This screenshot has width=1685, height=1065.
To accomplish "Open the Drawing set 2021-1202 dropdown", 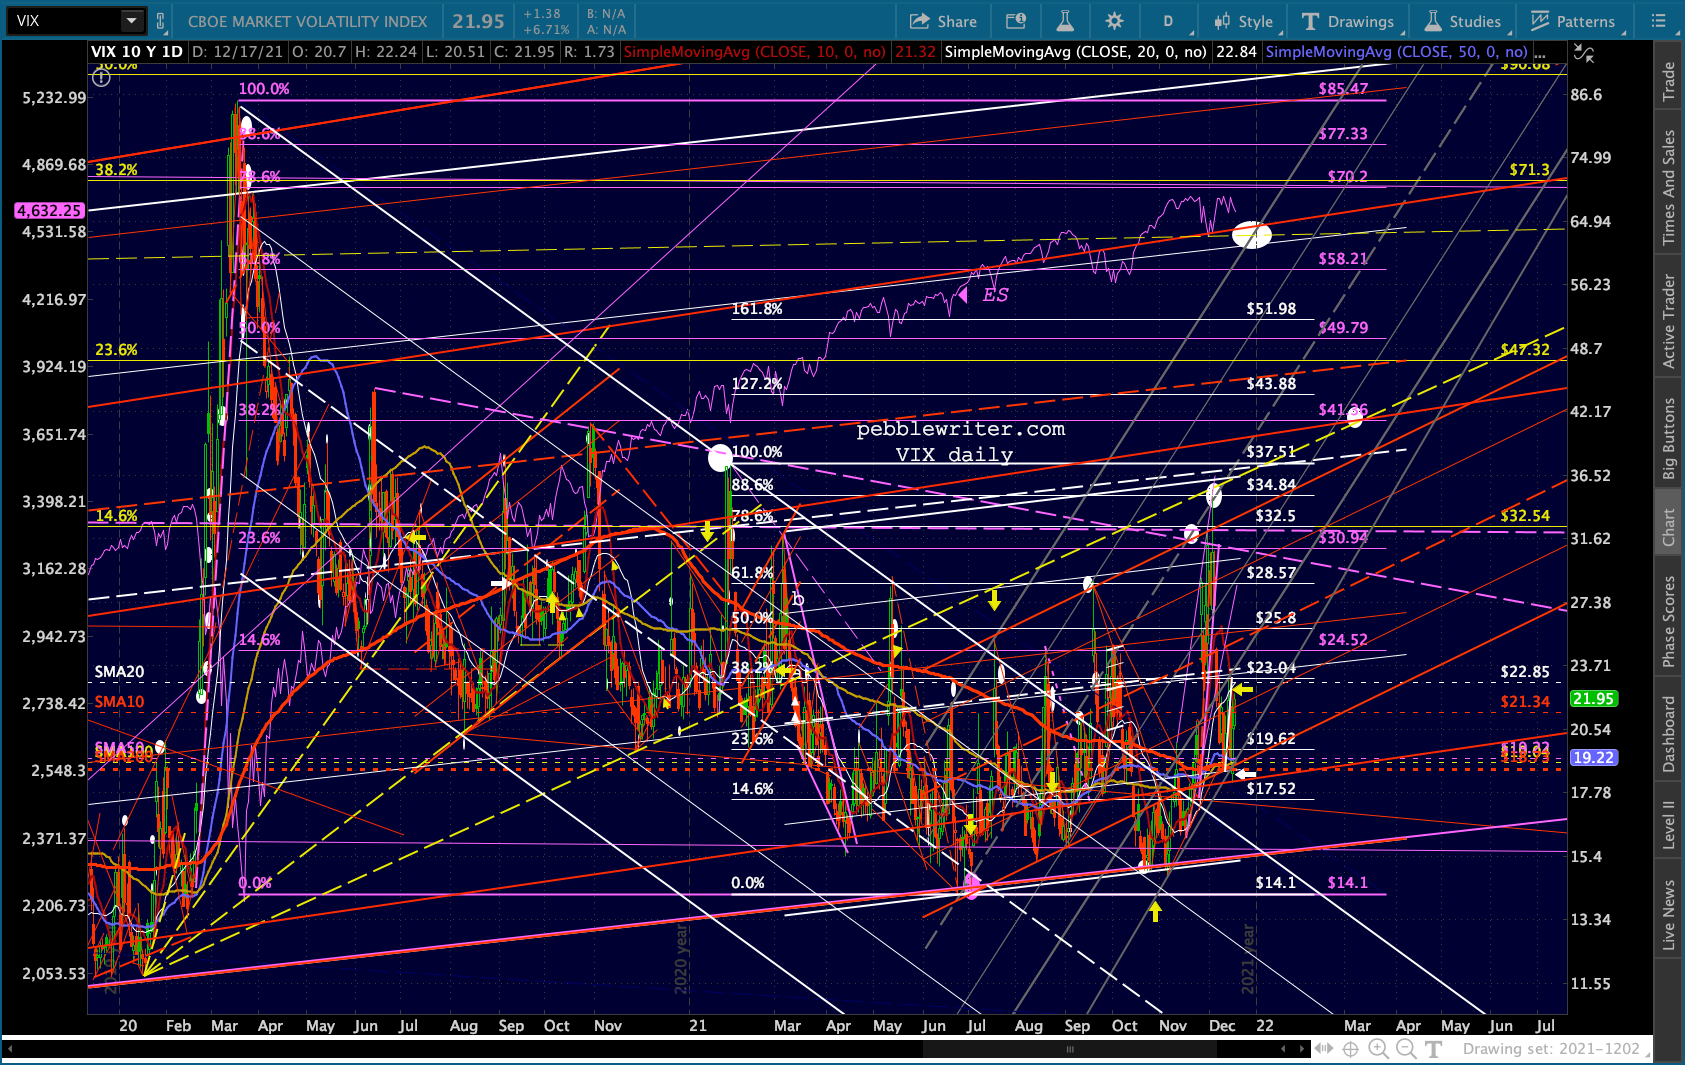I will coord(1557,1049).
